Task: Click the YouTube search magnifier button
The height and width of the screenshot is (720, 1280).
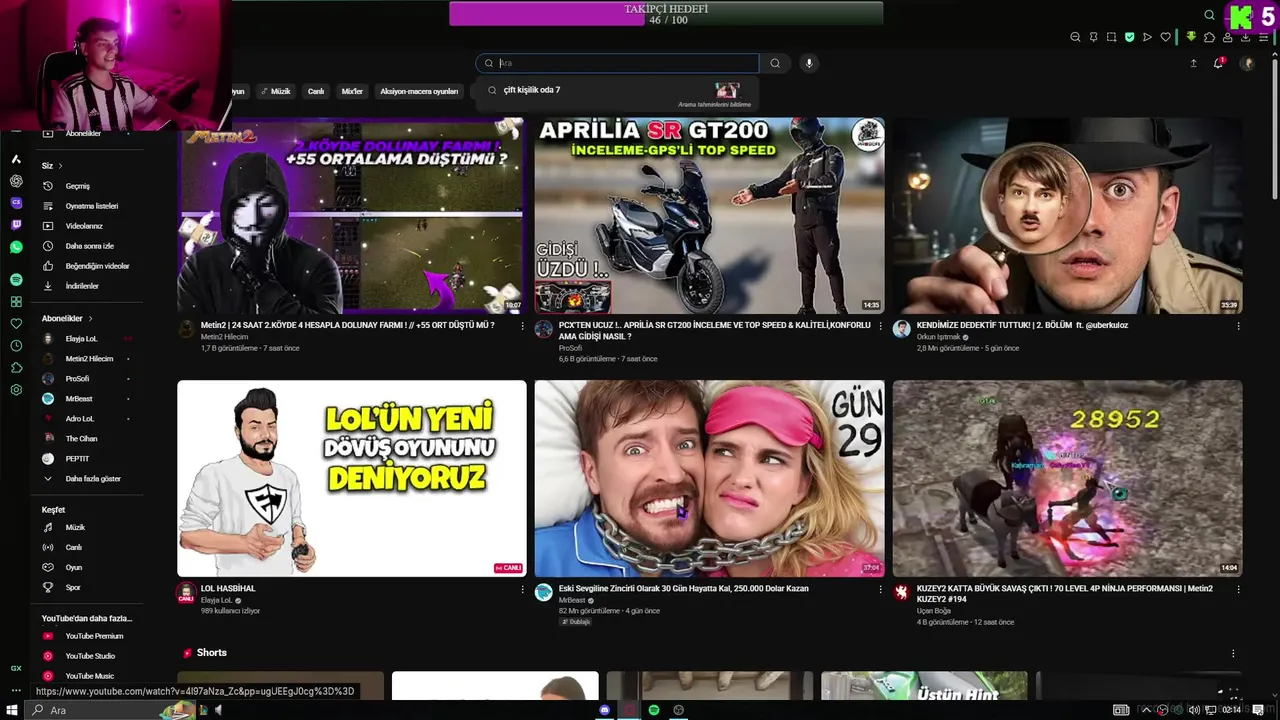Action: click(x=775, y=63)
